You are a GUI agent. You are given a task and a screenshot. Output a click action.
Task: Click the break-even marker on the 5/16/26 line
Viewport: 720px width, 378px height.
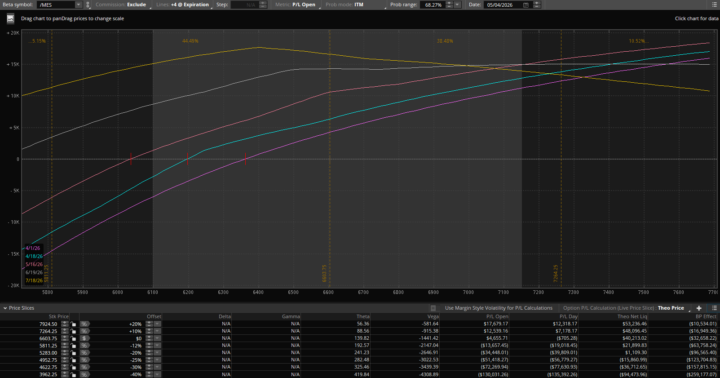[131, 159]
